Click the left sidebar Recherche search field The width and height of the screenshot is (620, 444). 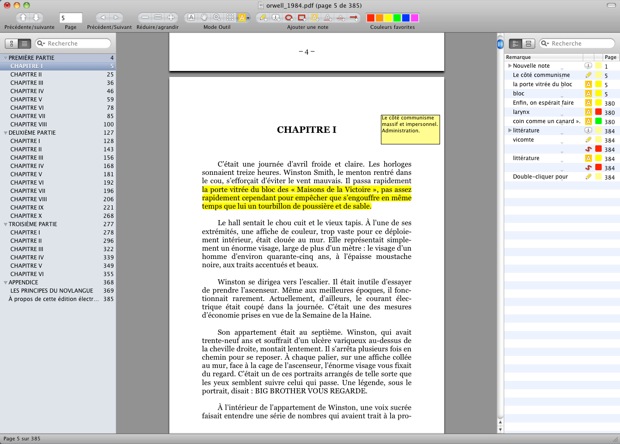pos(73,43)
